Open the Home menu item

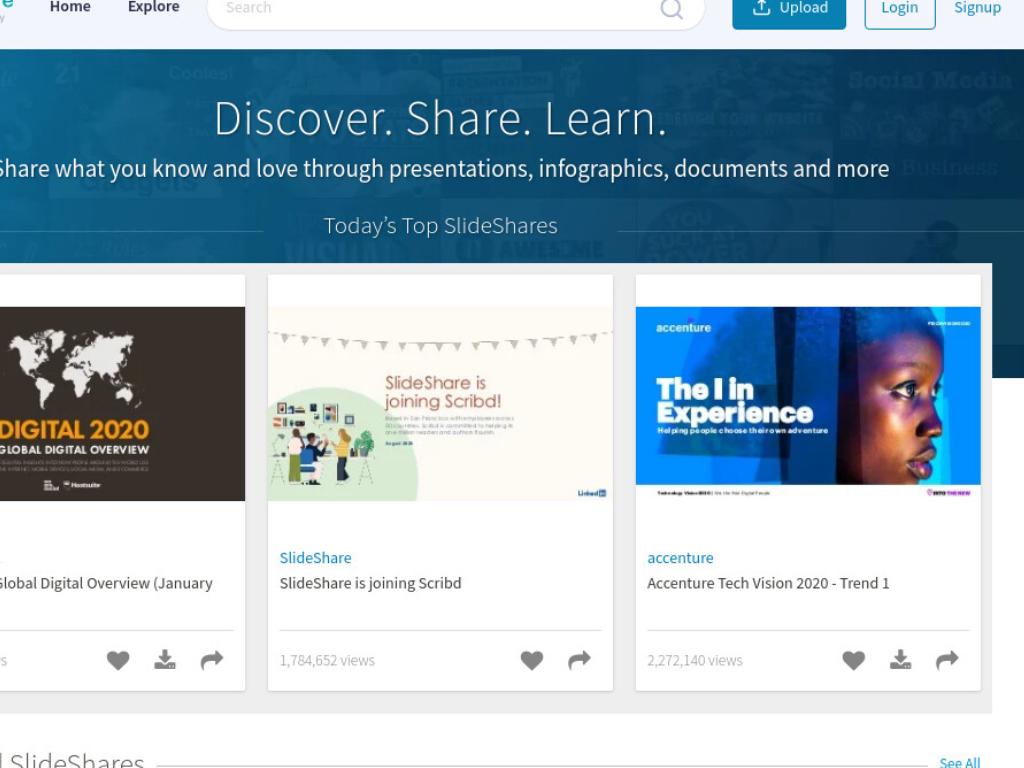[x=70, y=7]
